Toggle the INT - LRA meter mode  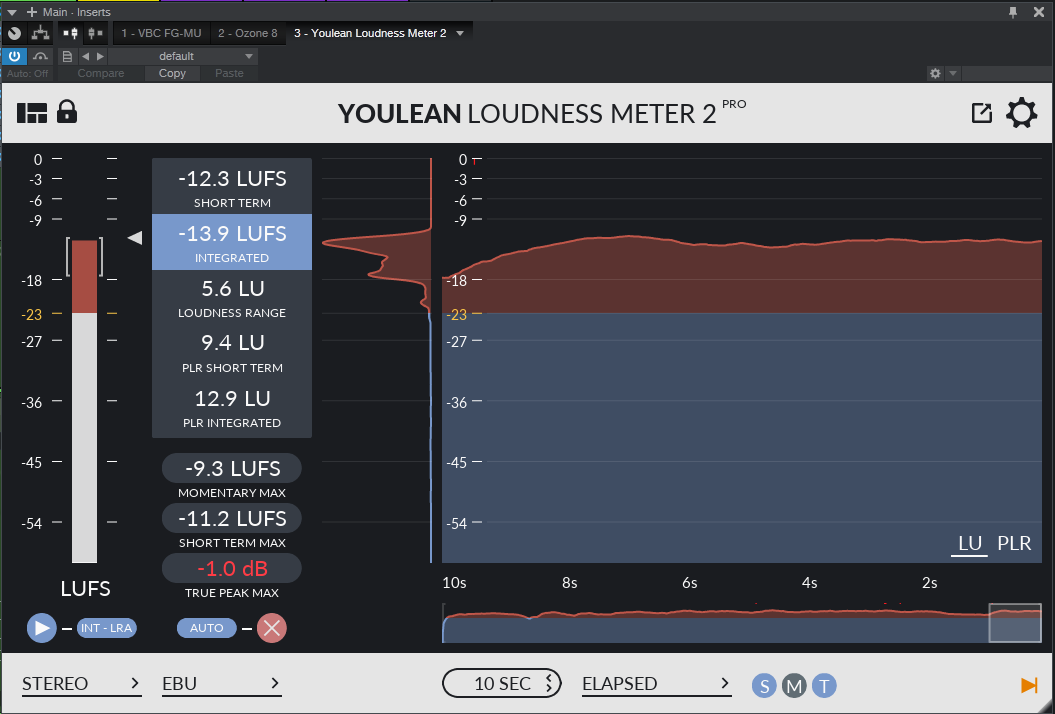[x=106, y=628]
